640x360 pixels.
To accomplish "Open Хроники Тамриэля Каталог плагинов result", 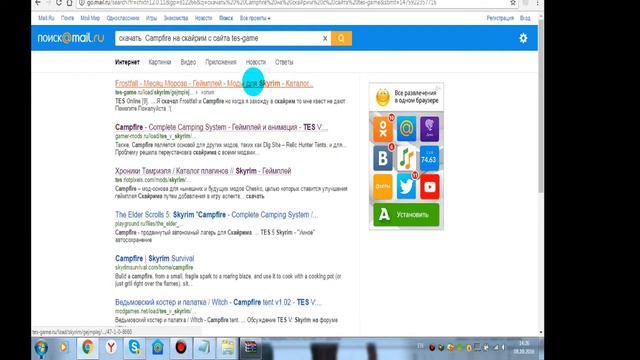I will pos(203,171).
